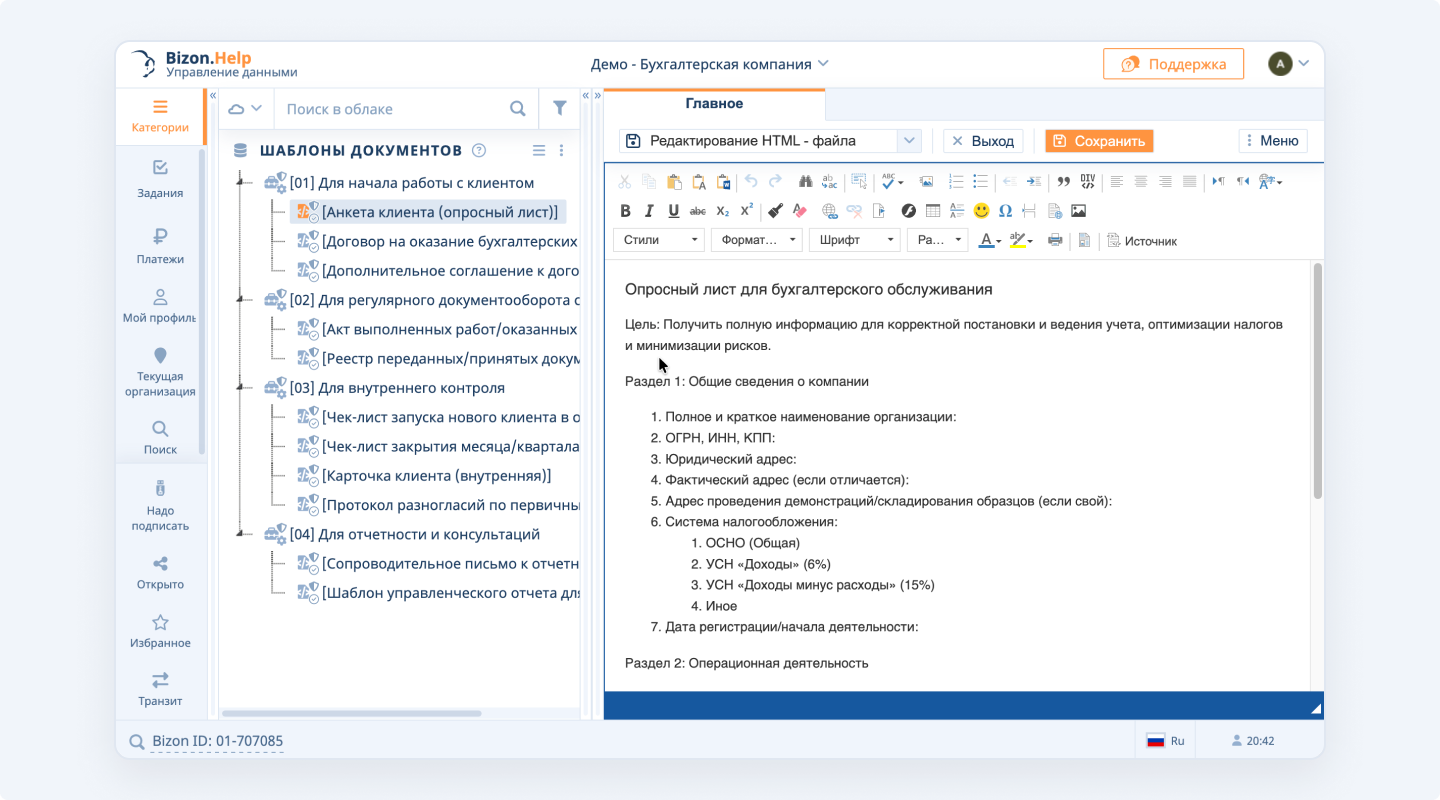Viewport: 1440px width, 800px height.
Task: Open the Меню in the editor header
Action: (x=1272, y=140)
